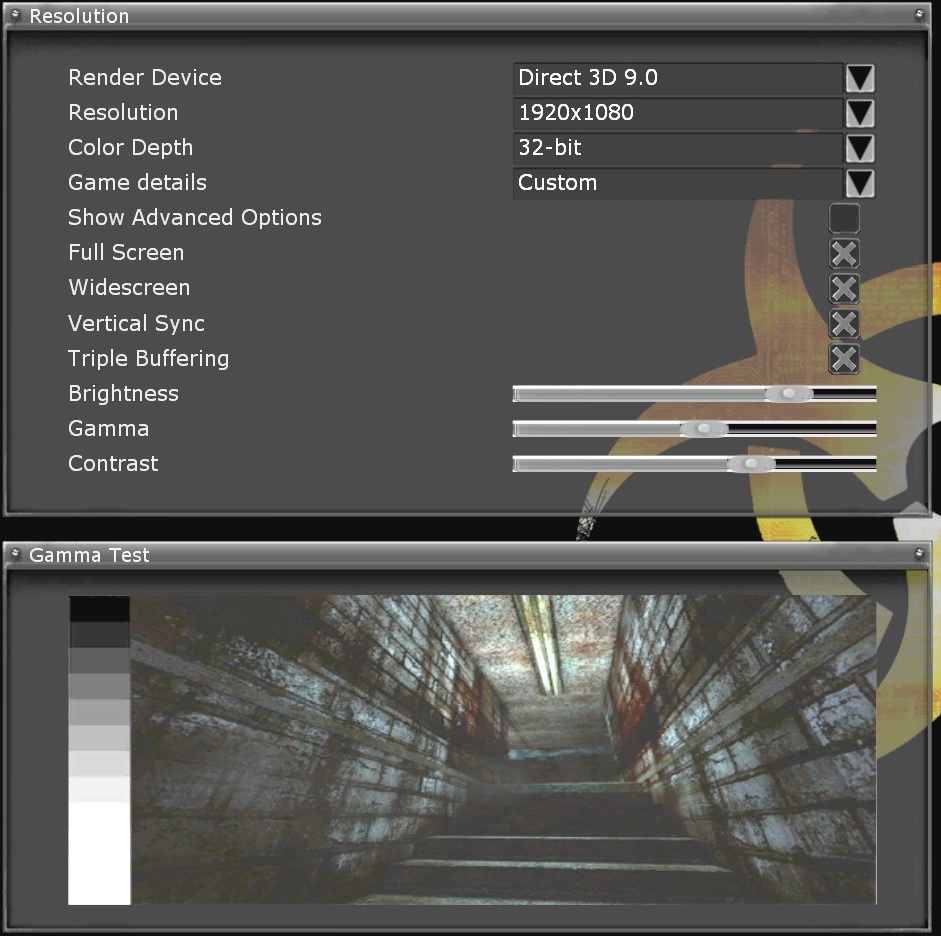Open the Render Device dropdown arrow
Image resolution: width=941 pixels, height=936 pixels.
click(x=860, y=78)
